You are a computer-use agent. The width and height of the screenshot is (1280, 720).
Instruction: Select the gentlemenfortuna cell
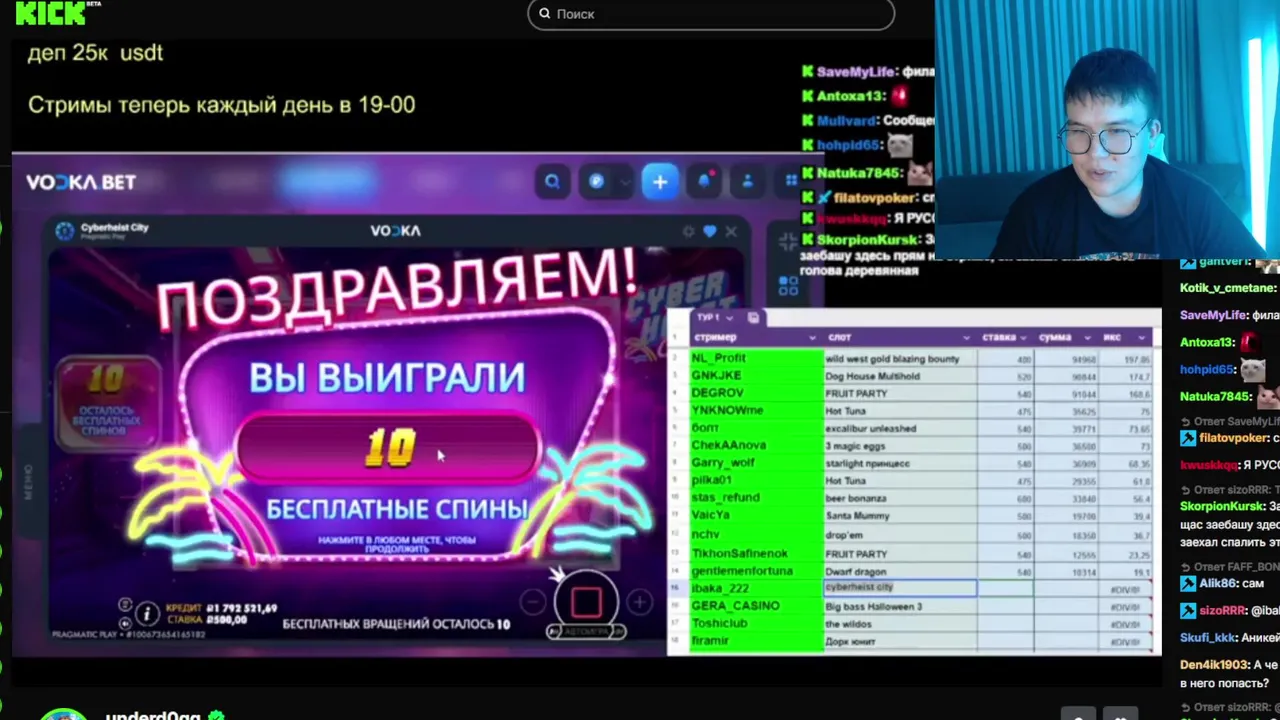[756, 571]
